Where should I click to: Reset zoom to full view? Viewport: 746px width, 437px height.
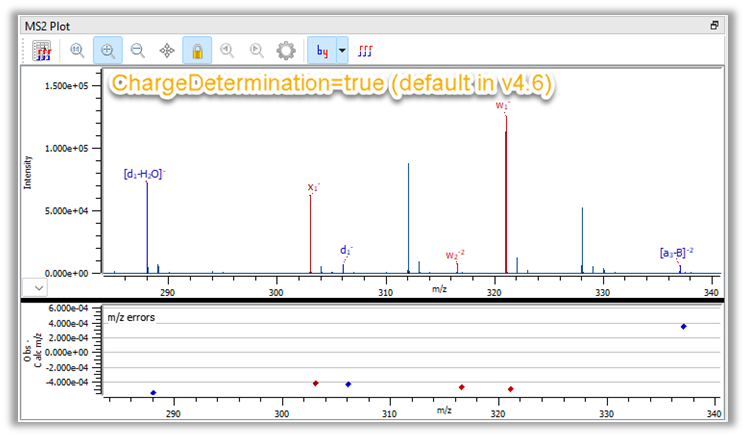point(77,50)
